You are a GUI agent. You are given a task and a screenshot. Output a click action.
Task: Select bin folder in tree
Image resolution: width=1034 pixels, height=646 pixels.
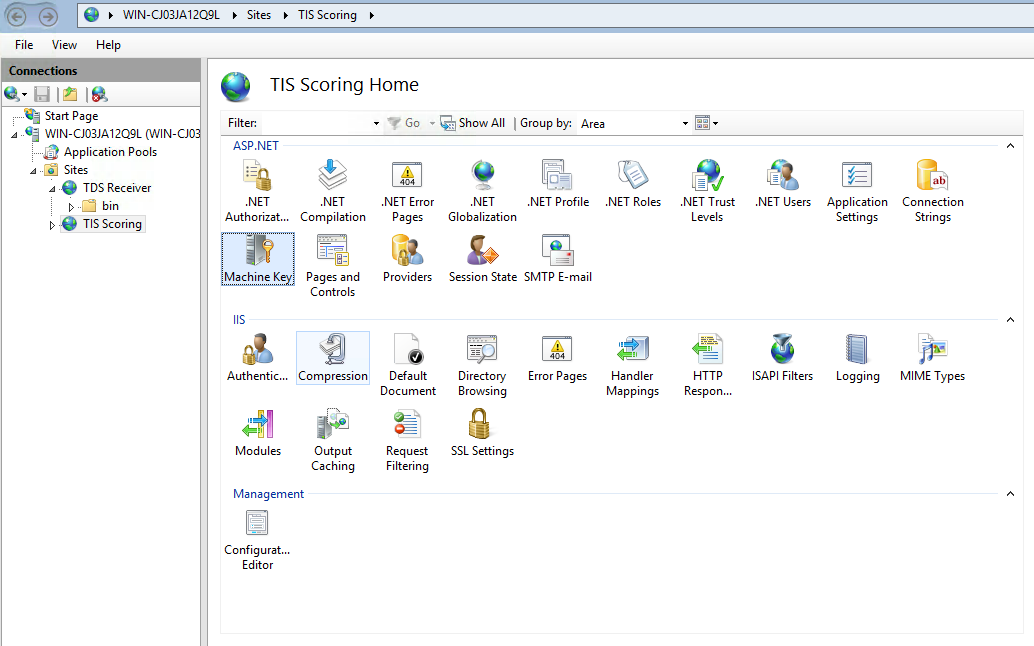pos(110,206)
